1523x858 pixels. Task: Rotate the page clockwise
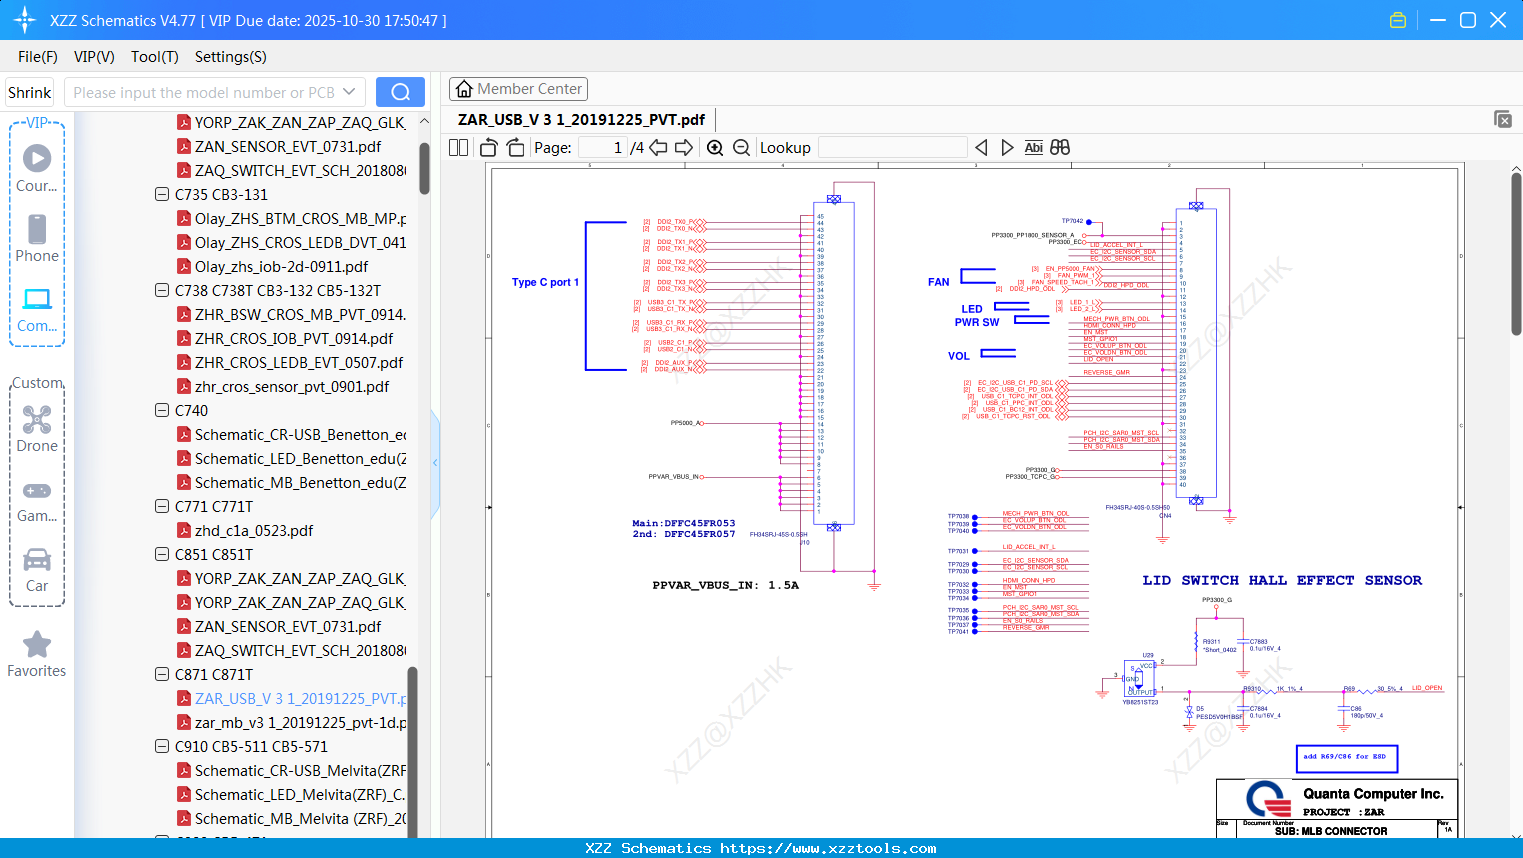(x=515, y=148)
